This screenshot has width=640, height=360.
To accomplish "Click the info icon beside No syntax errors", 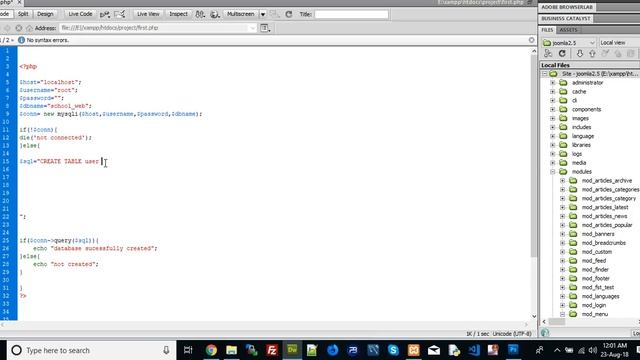I will (21, 40).
